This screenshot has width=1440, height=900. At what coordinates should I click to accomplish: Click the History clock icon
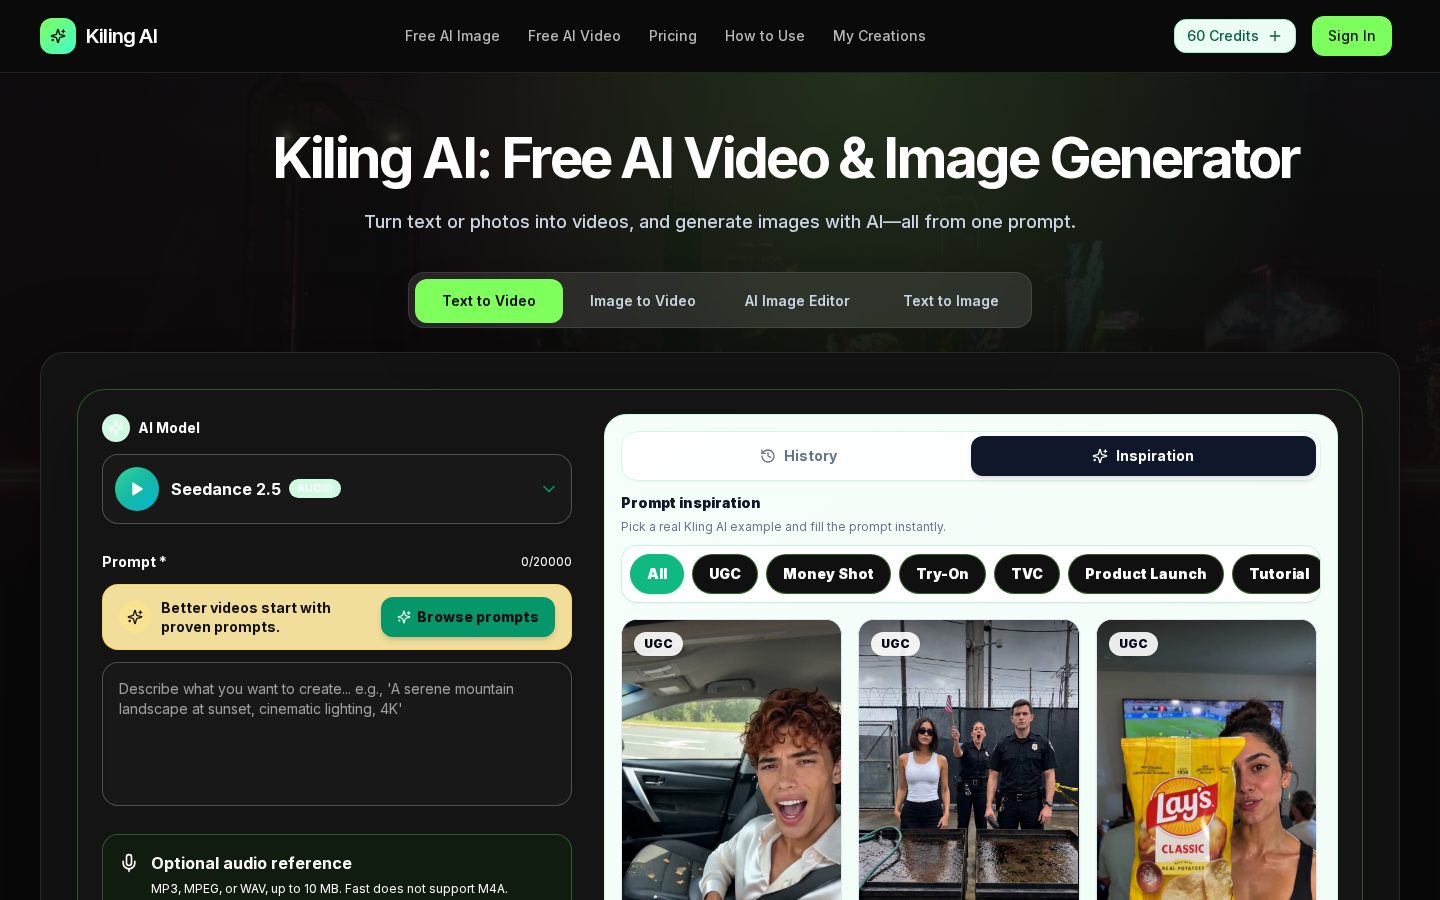[768, 456]
